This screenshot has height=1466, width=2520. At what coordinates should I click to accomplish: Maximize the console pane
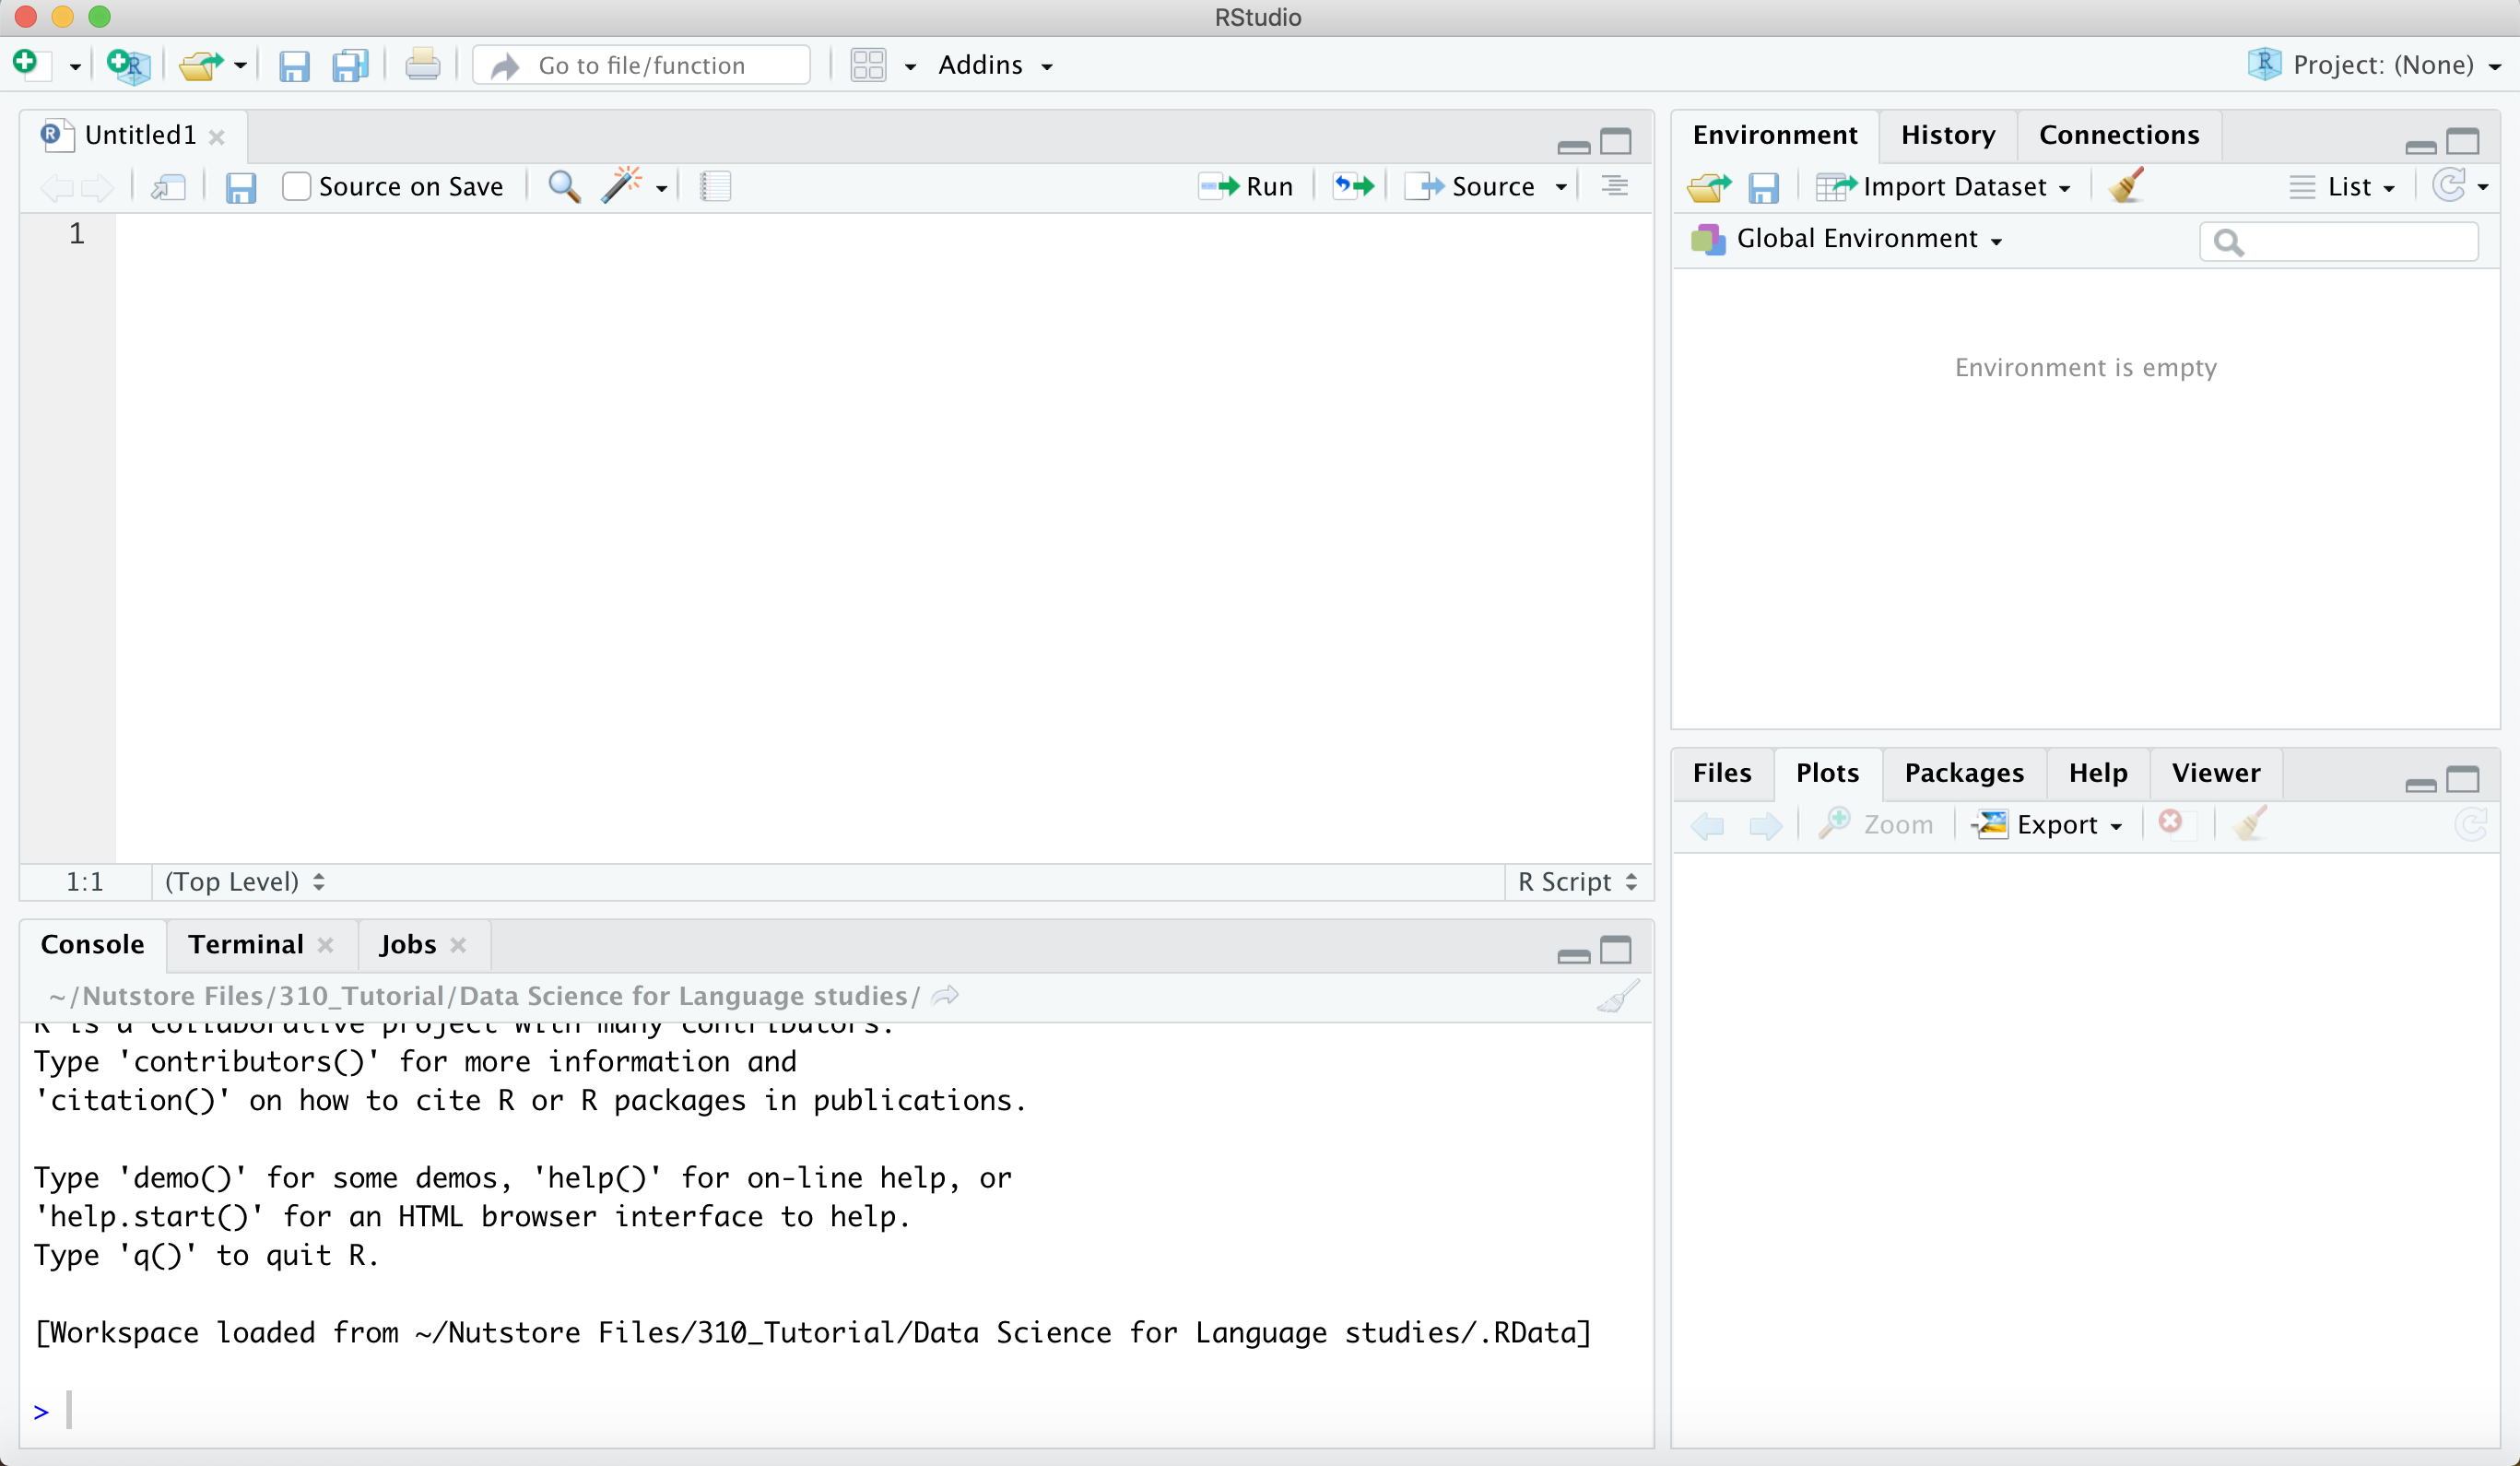point(1616,951)
